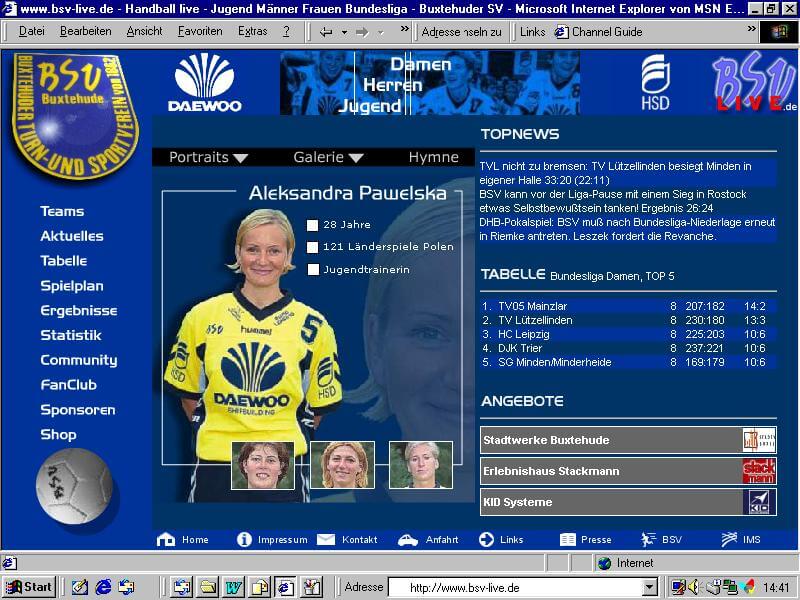
Task: Open the Statistik sidebar link
Action: (71, 335)
